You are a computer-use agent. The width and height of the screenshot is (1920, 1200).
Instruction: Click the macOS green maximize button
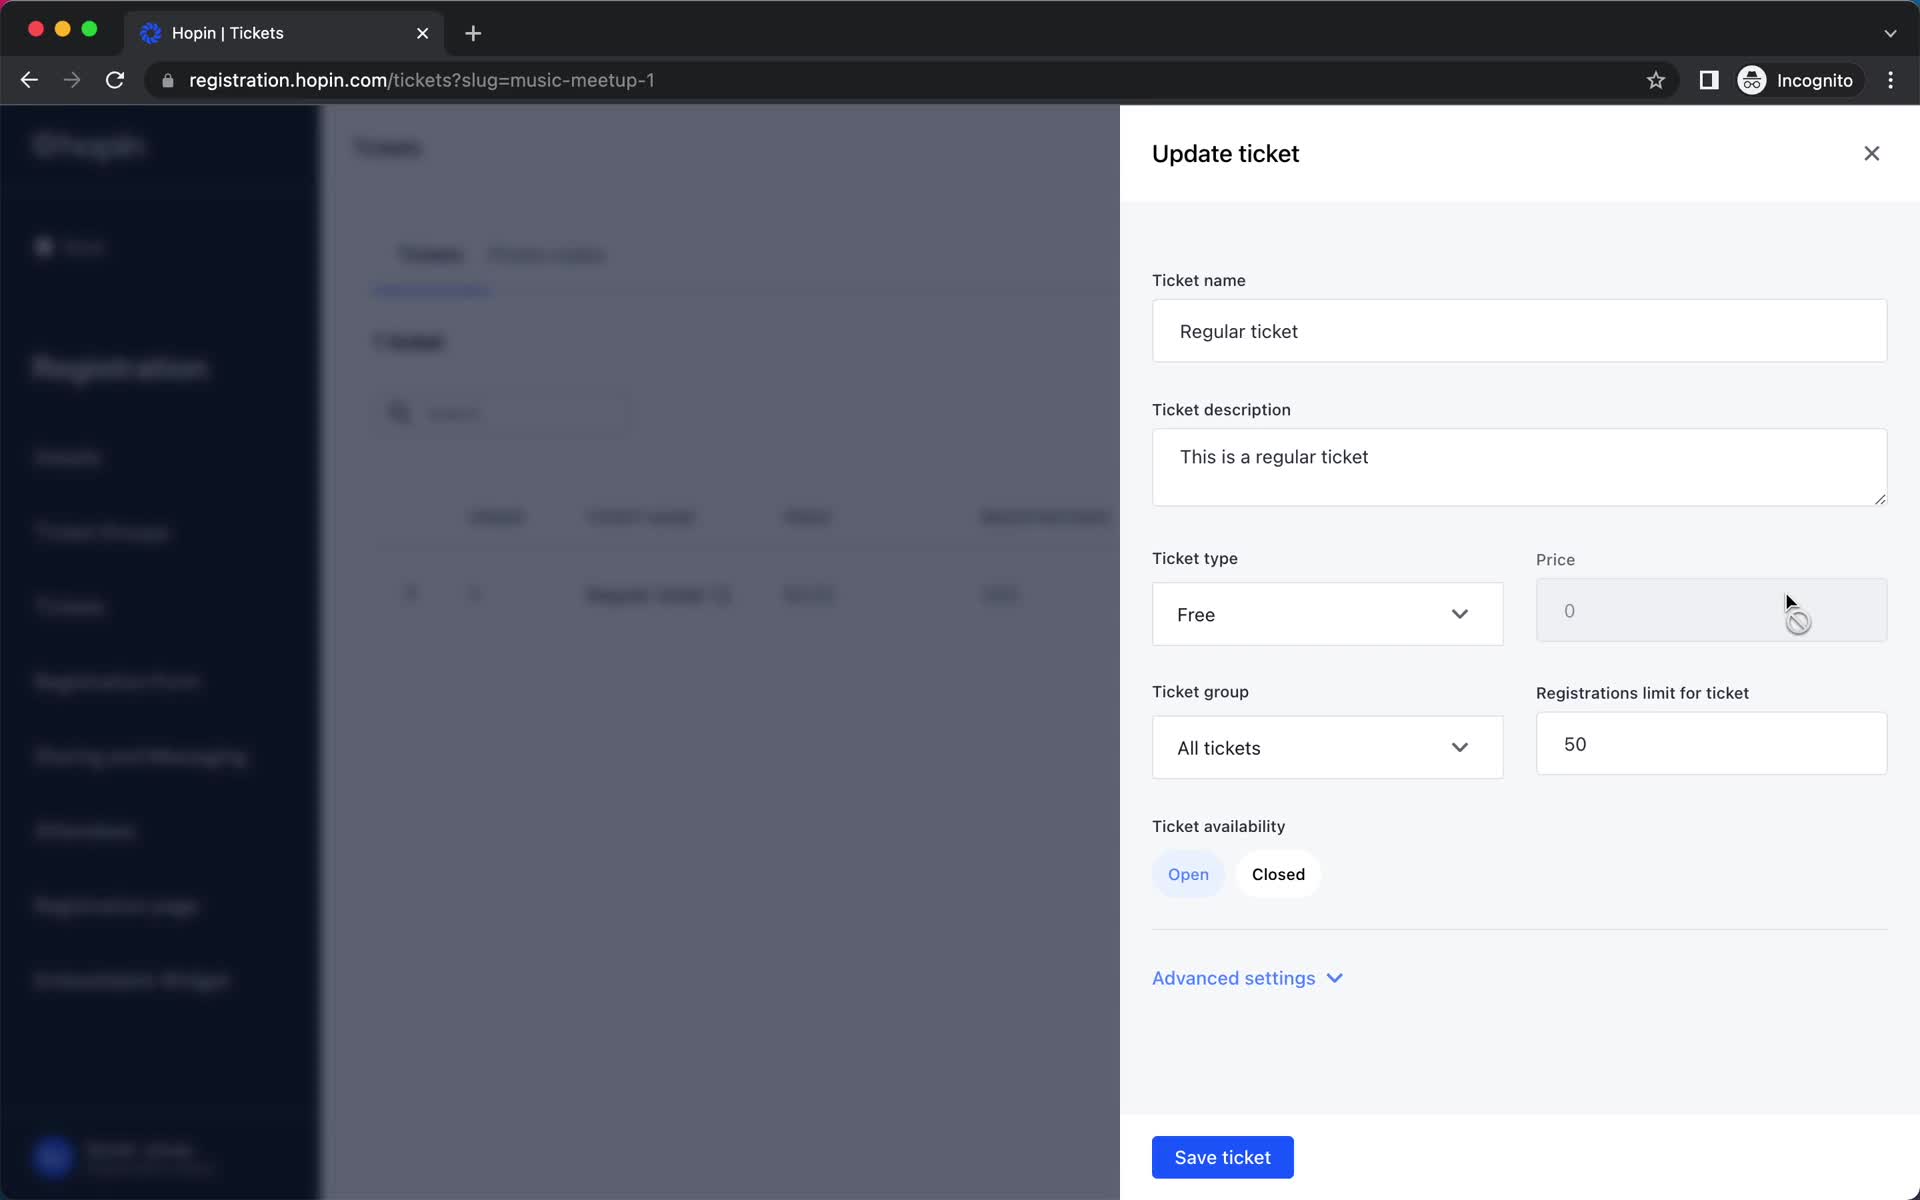click(89, 29)
